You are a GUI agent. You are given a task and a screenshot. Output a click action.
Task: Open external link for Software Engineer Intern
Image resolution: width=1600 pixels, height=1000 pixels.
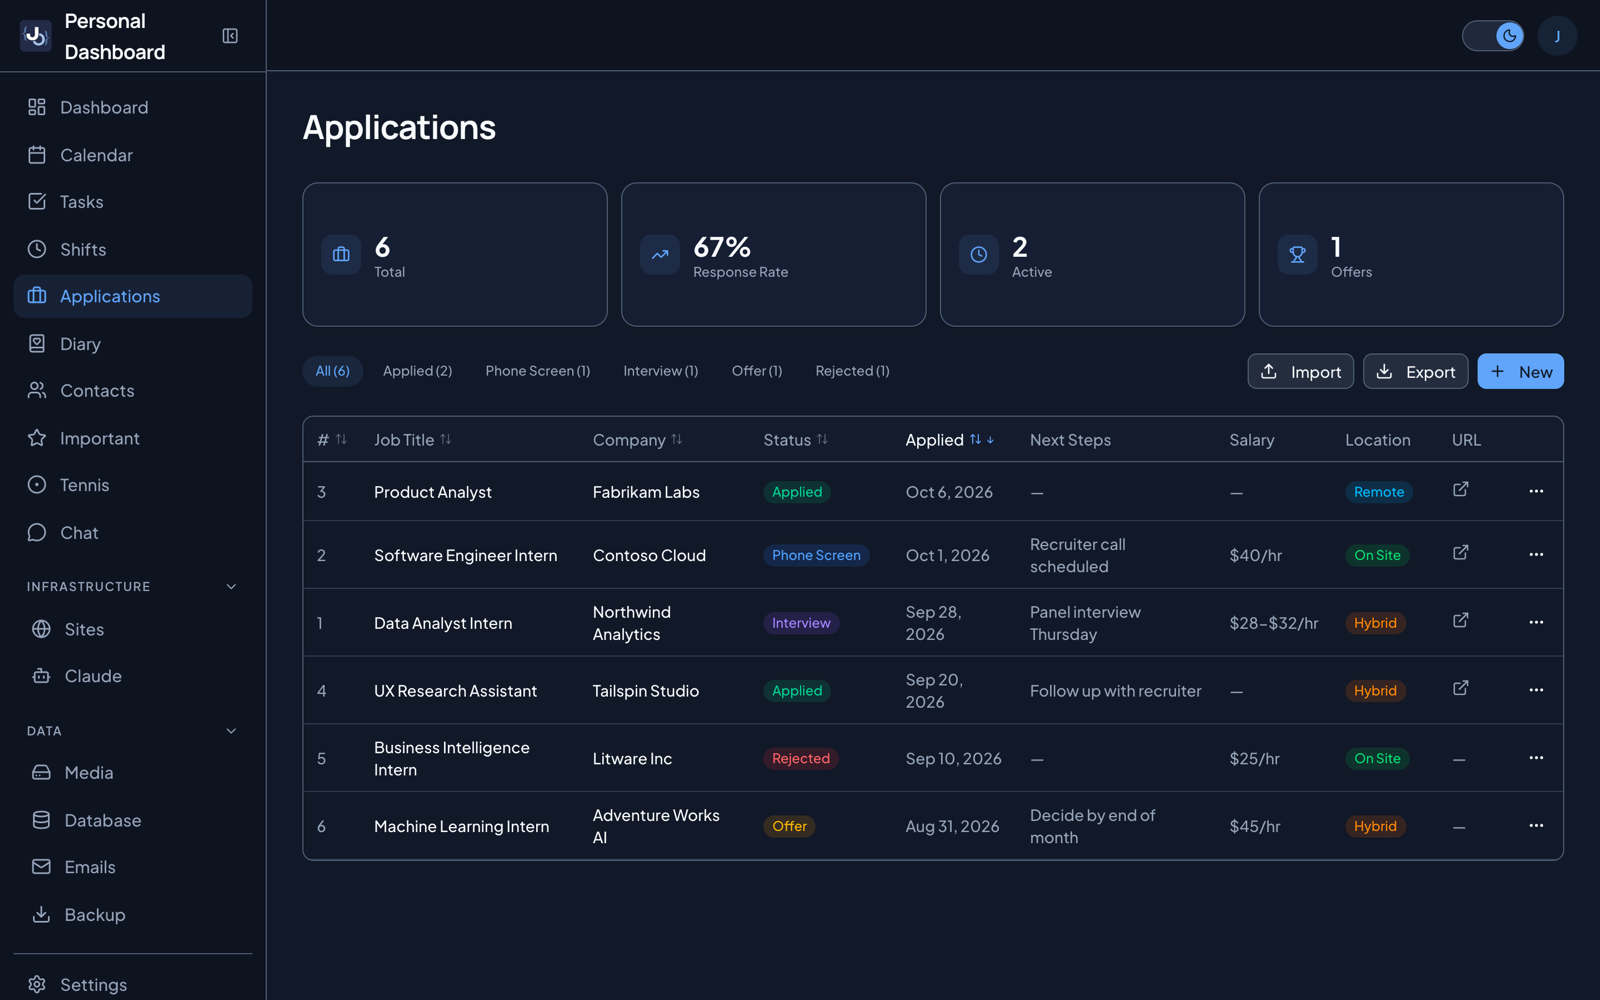click(x=1461, y=552)
